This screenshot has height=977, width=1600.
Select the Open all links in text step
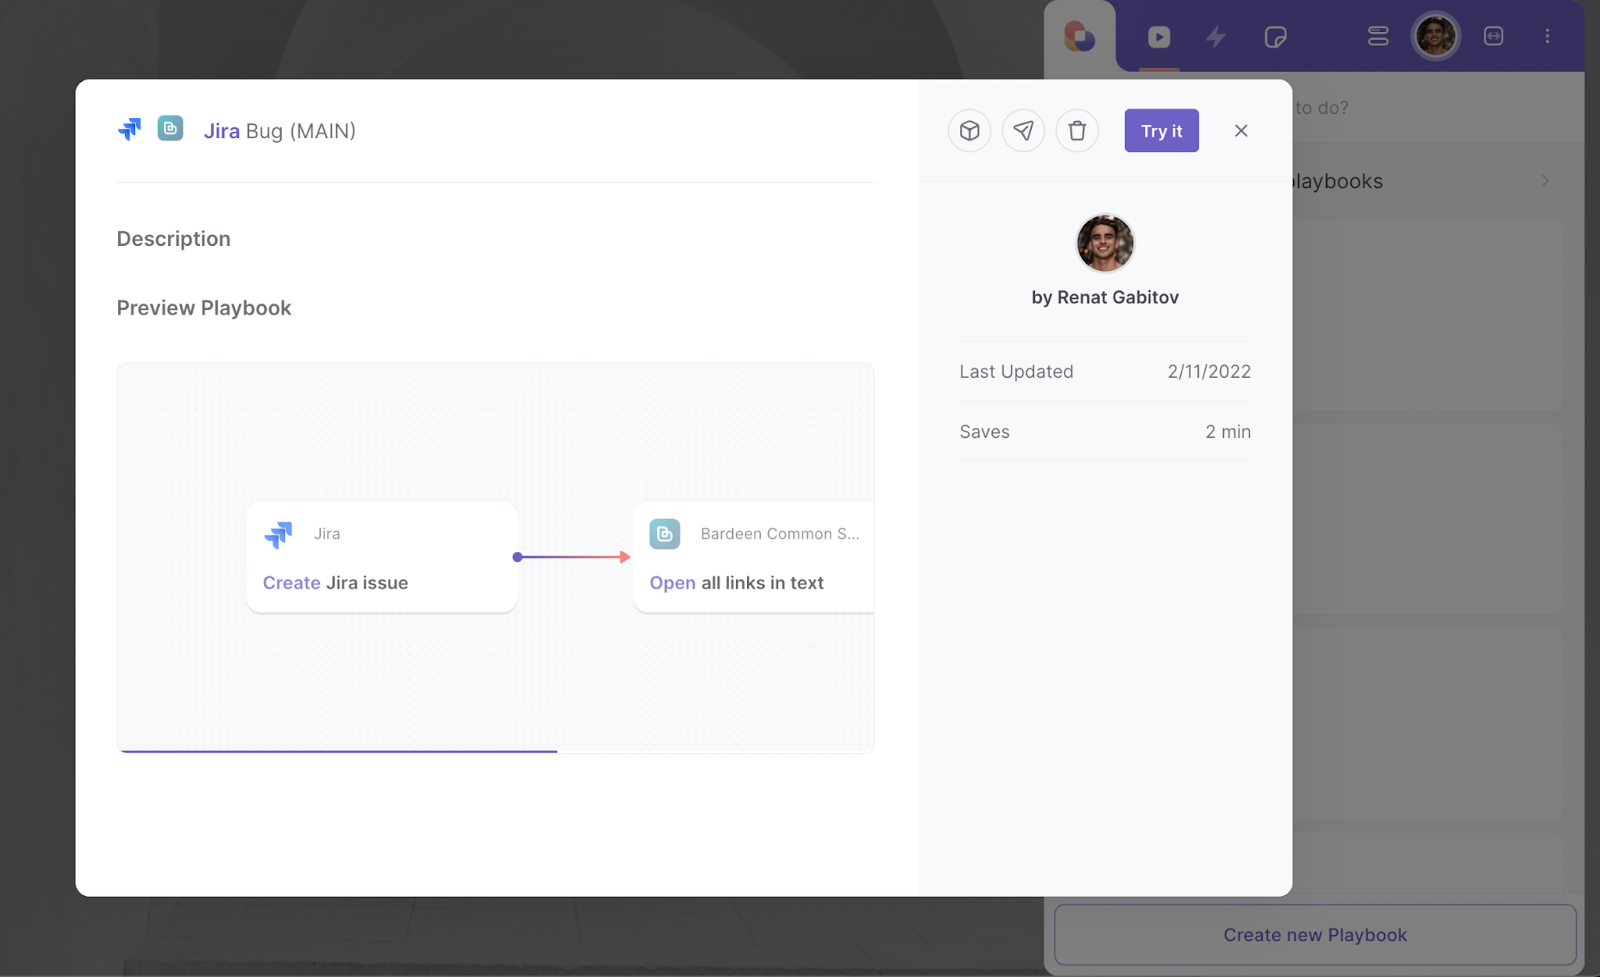(753, 557)
